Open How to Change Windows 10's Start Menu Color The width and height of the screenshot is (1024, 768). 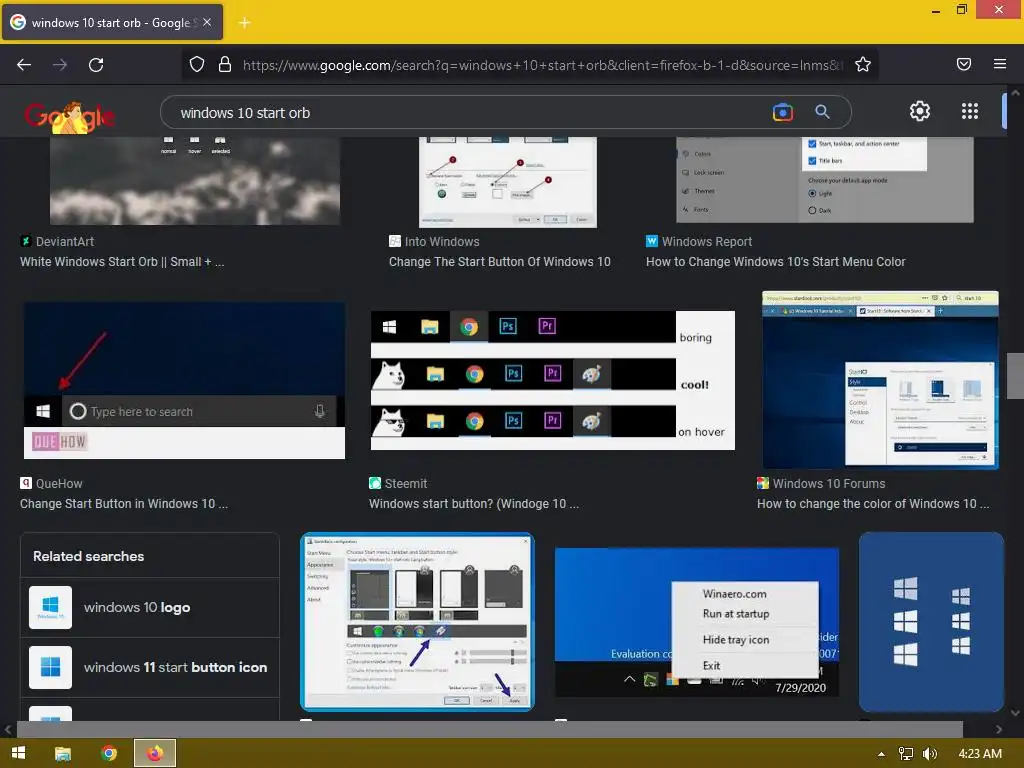[x=775, y=262]
